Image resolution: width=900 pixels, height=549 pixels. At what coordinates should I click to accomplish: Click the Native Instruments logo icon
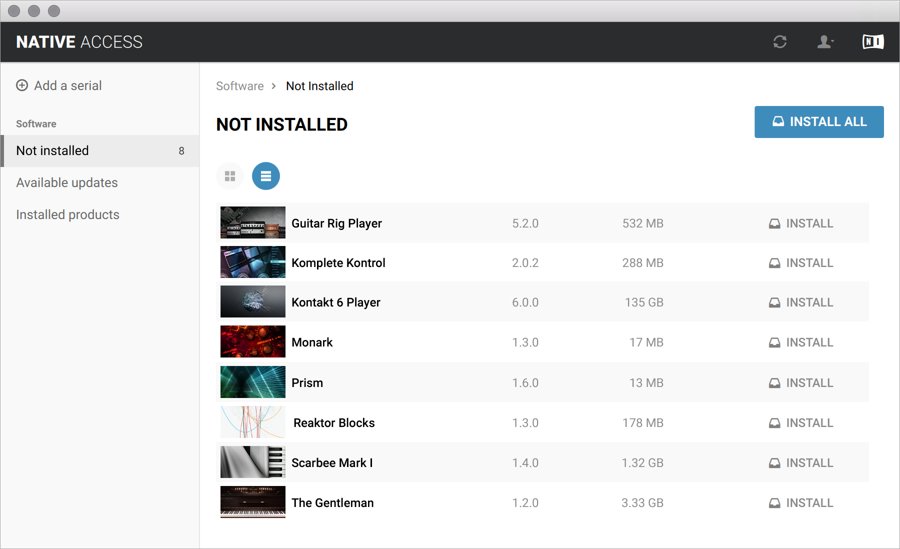pyautogui.click(x=873, y=42)
